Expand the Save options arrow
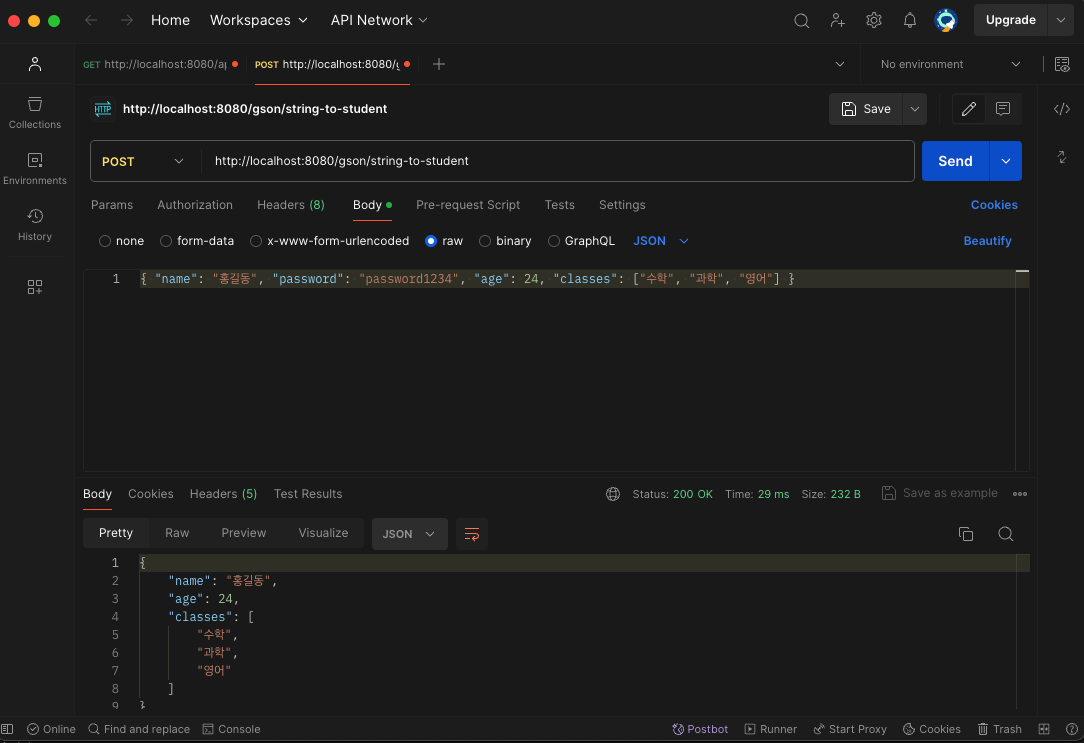 (x=915, y=109)
